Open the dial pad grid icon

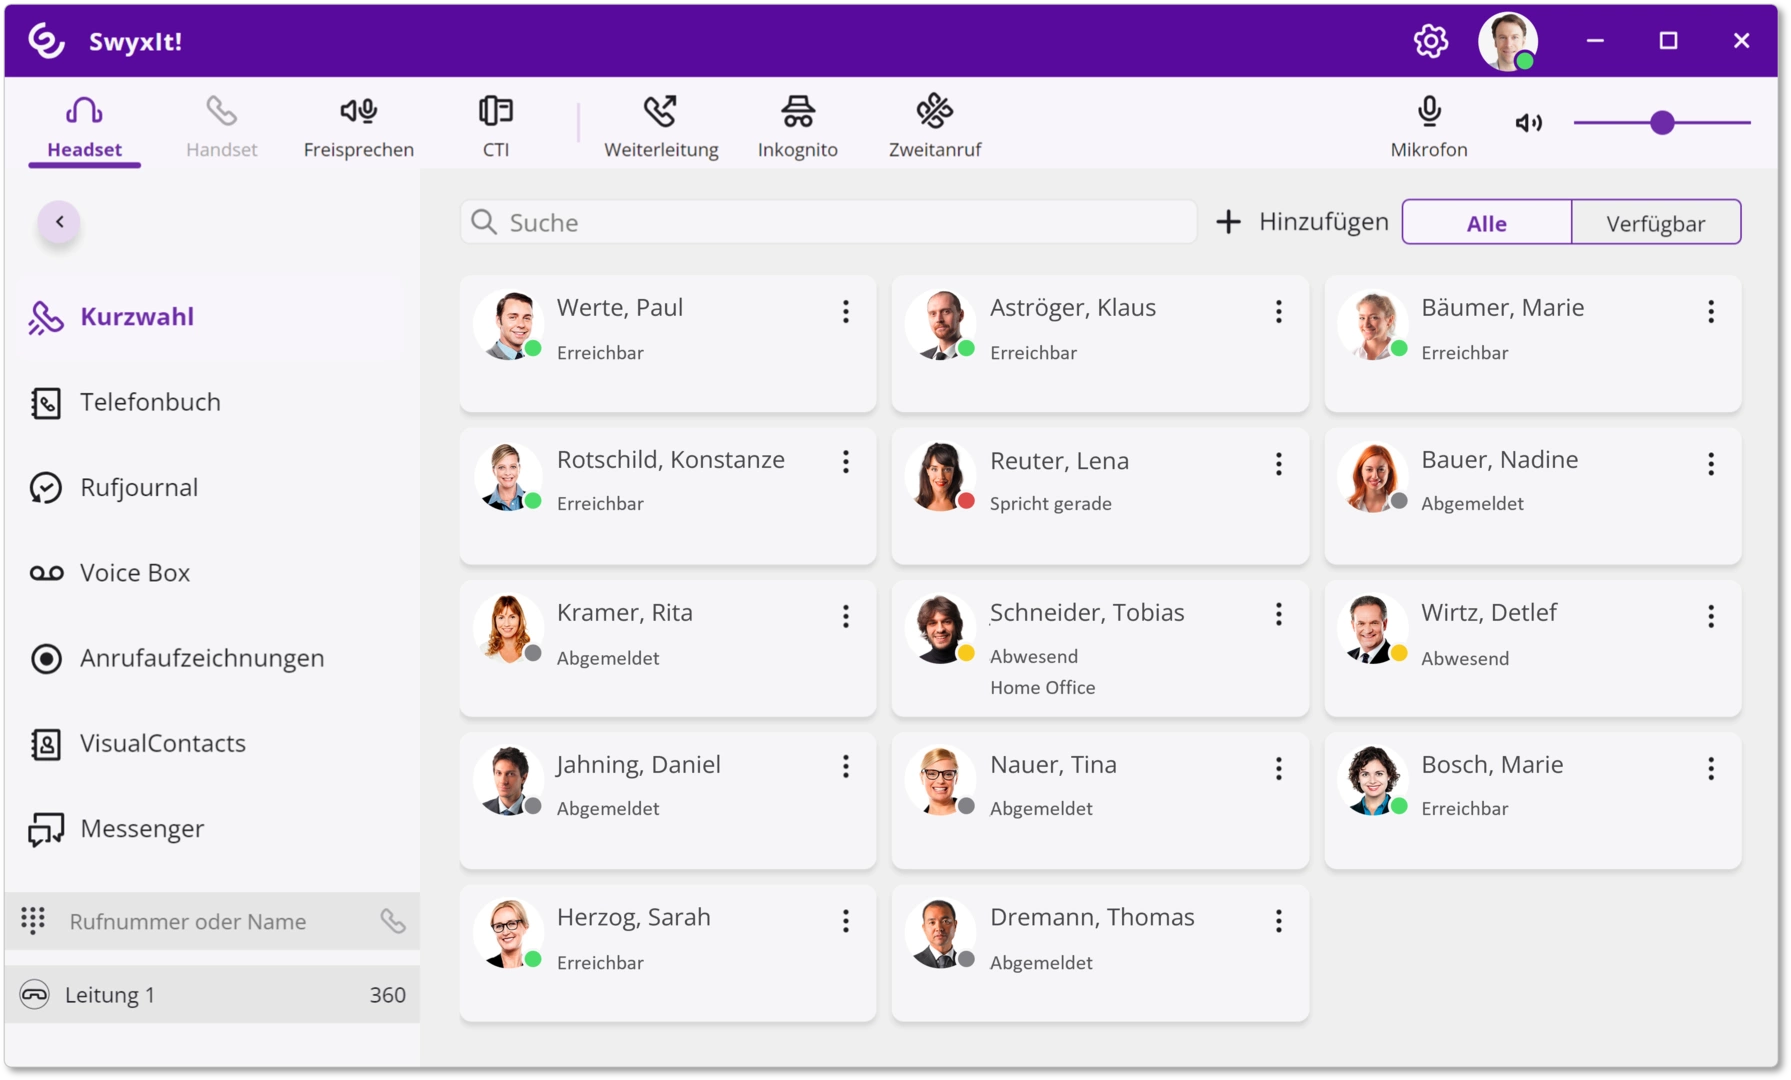[x=33, y=921]
